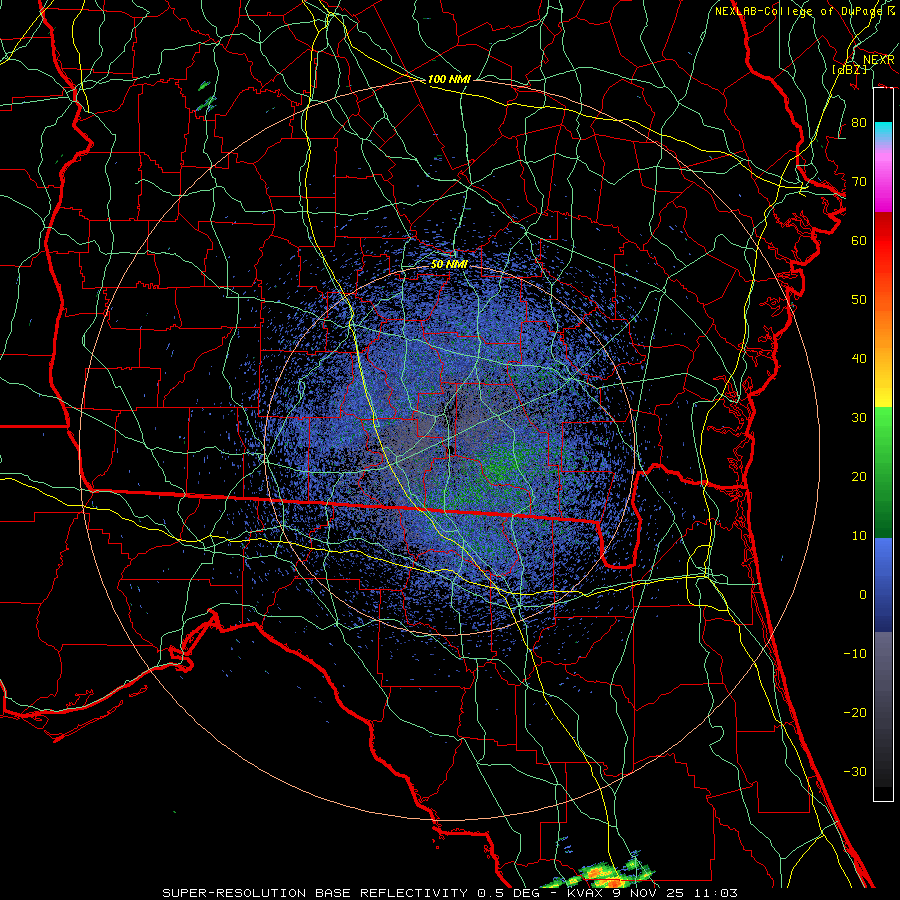Click the 30 value on dBZ scale
The width and height of the screenshot is (900, 900).
click(859, 418)
